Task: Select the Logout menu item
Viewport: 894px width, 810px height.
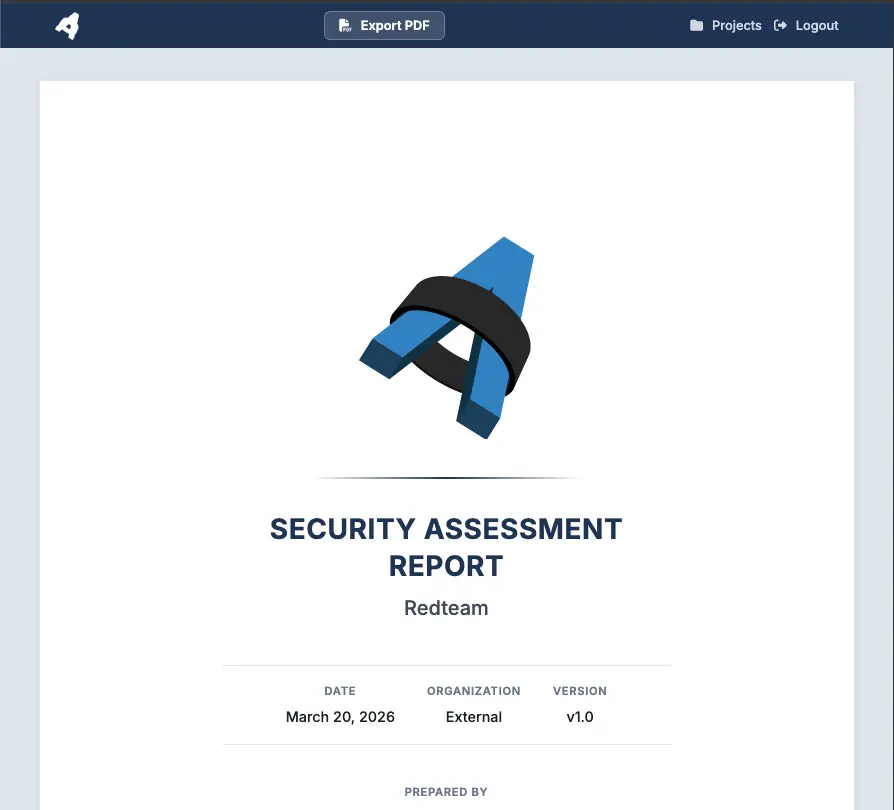Action: tap(816, 25)
